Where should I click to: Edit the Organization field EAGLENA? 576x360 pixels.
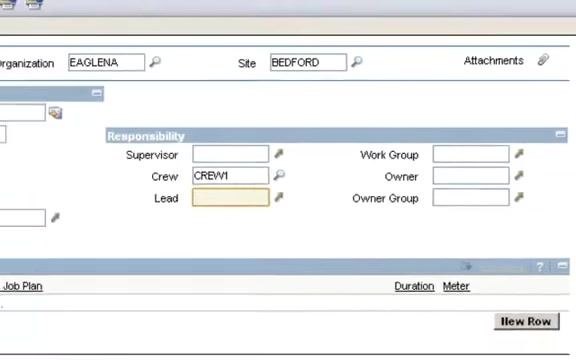[x=106, y=62]
